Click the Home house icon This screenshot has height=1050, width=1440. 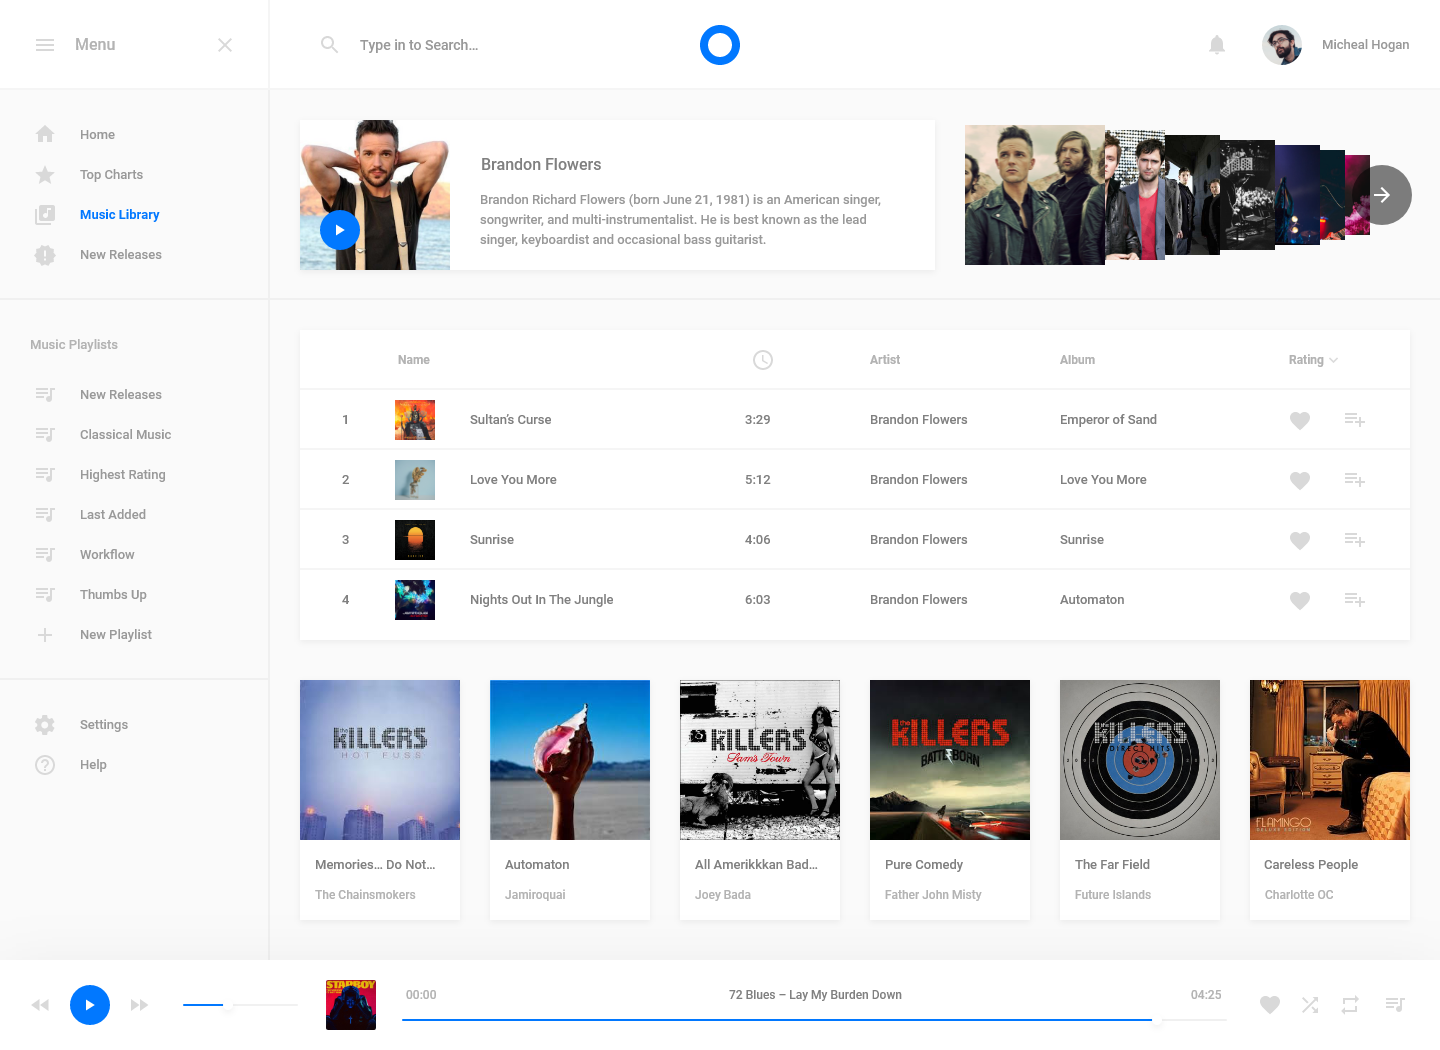(45, 134)
